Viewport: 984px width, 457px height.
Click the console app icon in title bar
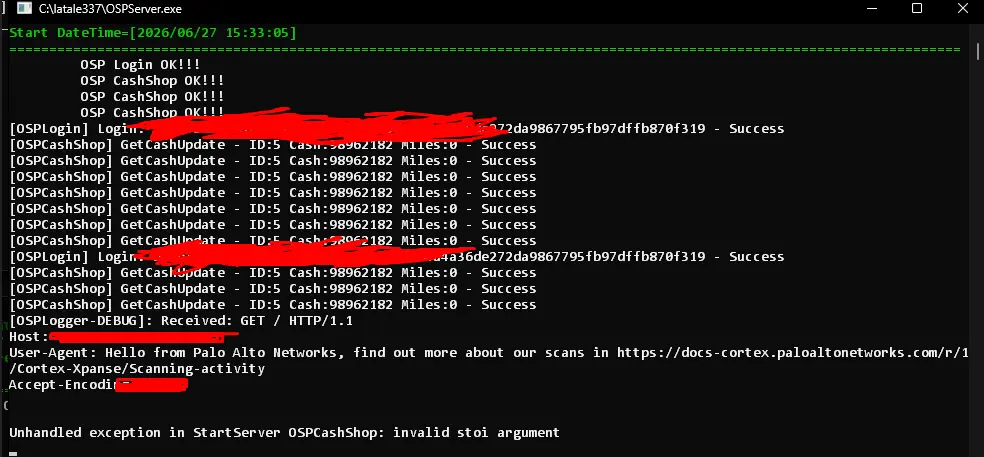coord(24,9)
